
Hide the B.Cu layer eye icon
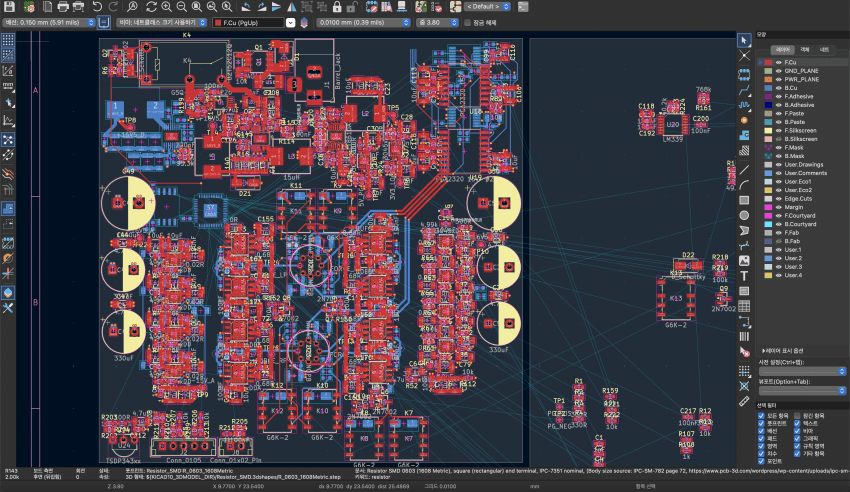778,88
